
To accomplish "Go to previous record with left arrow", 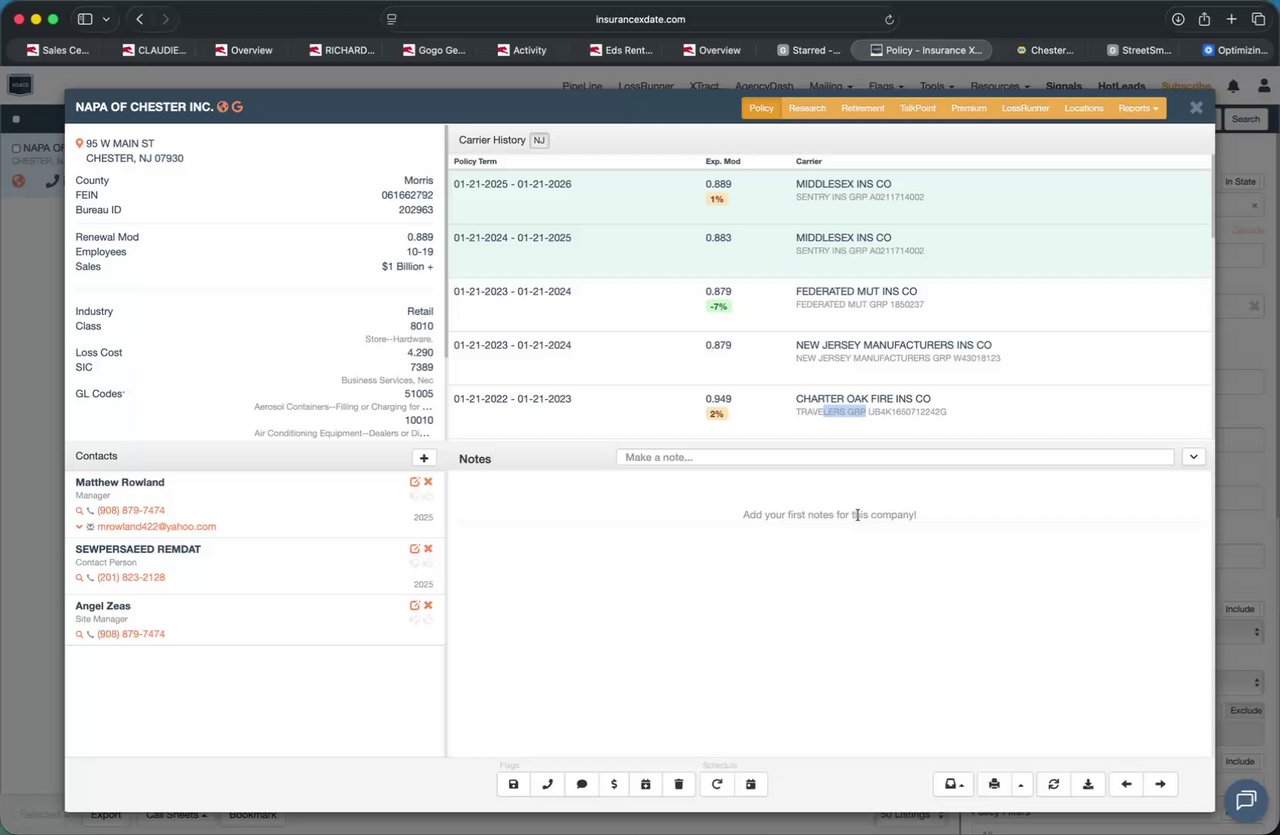I will click(x=1126, y=784).
